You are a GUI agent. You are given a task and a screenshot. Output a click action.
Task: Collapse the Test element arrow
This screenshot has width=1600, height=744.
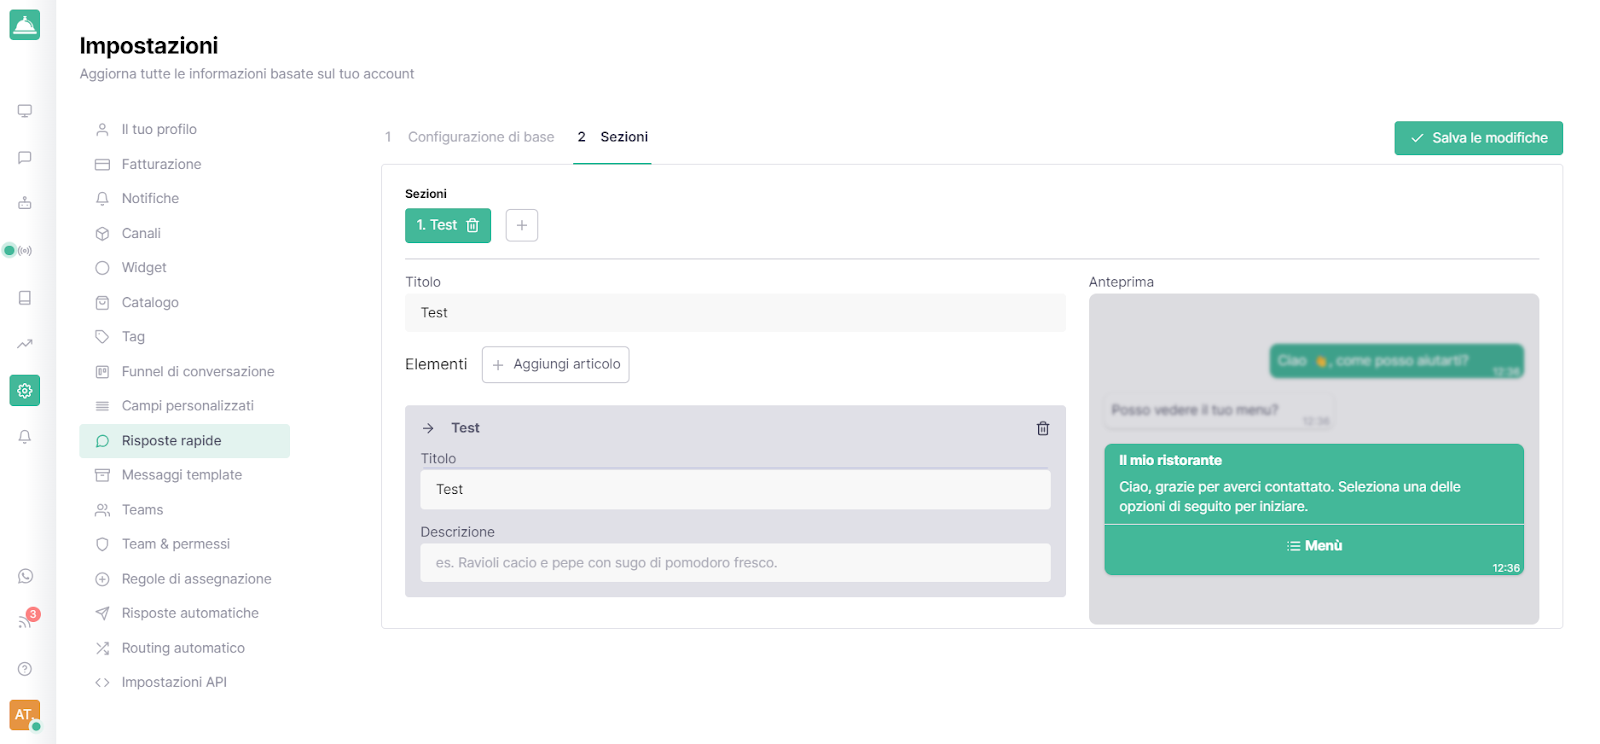coord(428,428)
